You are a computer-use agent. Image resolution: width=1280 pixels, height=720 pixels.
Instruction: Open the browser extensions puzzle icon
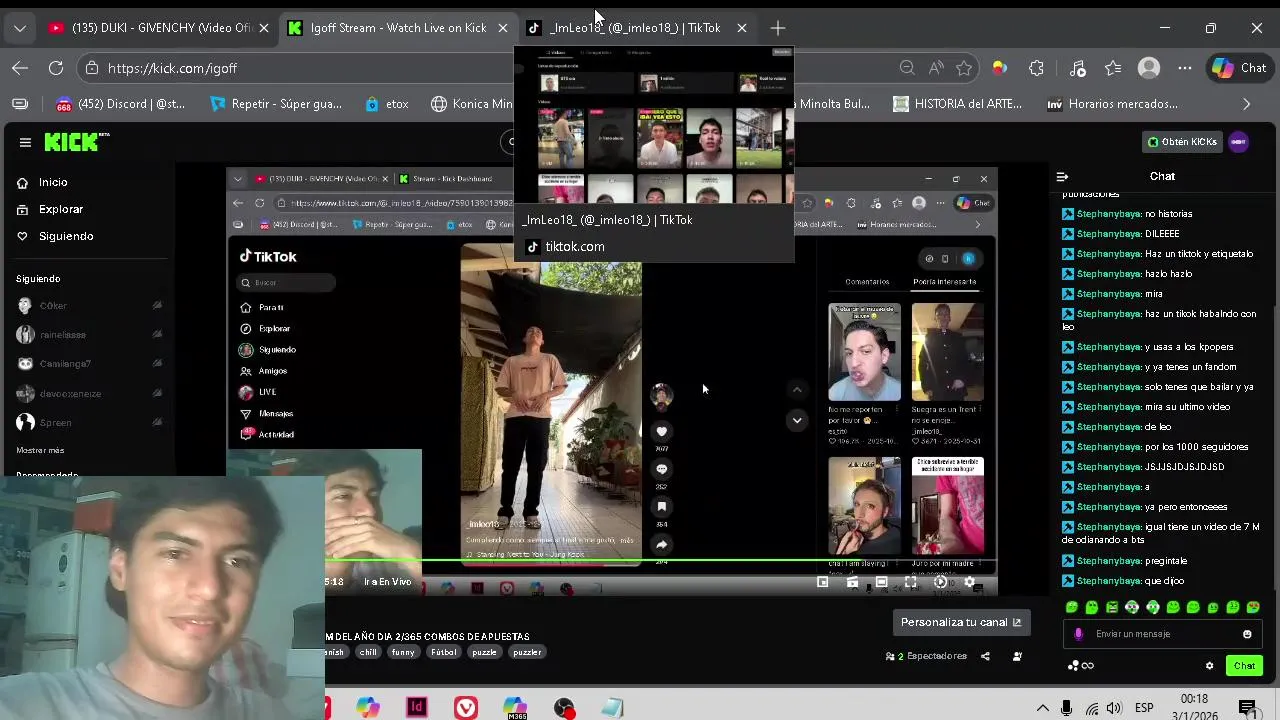click(1036, 68)
